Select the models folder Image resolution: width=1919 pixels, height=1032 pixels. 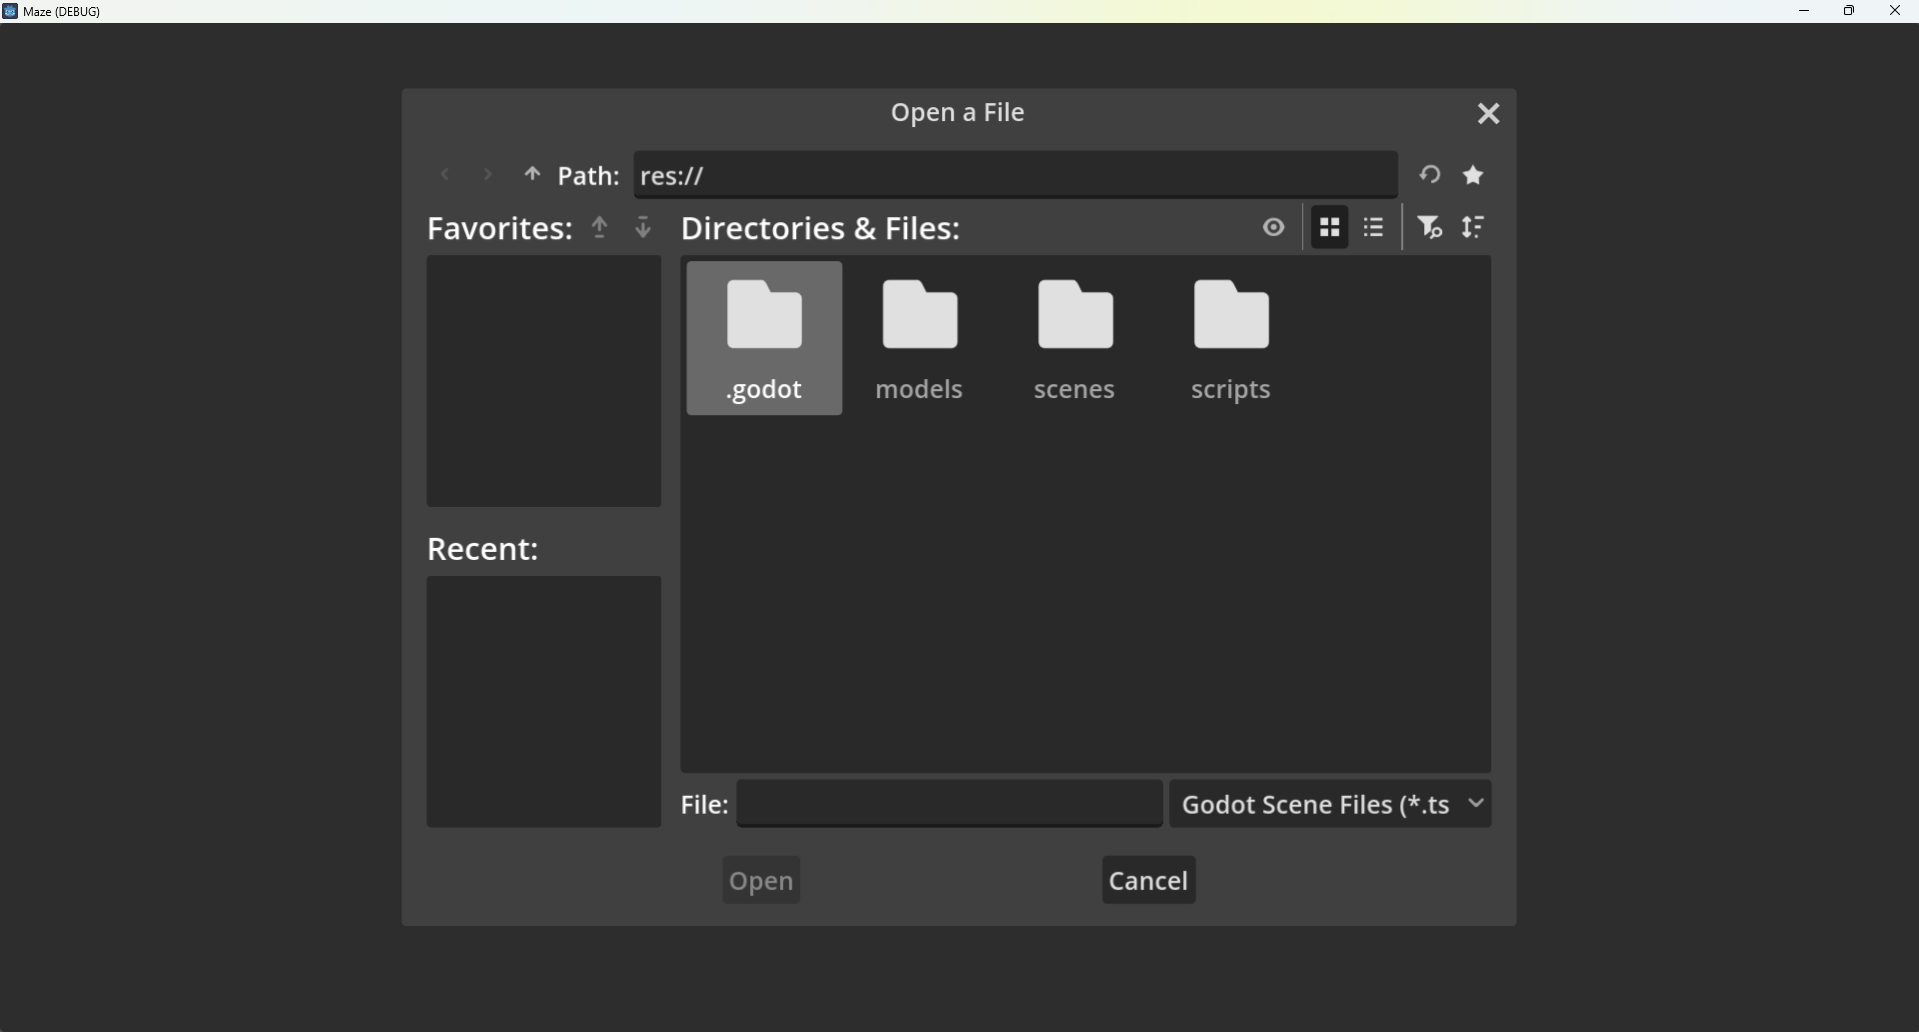920,339
